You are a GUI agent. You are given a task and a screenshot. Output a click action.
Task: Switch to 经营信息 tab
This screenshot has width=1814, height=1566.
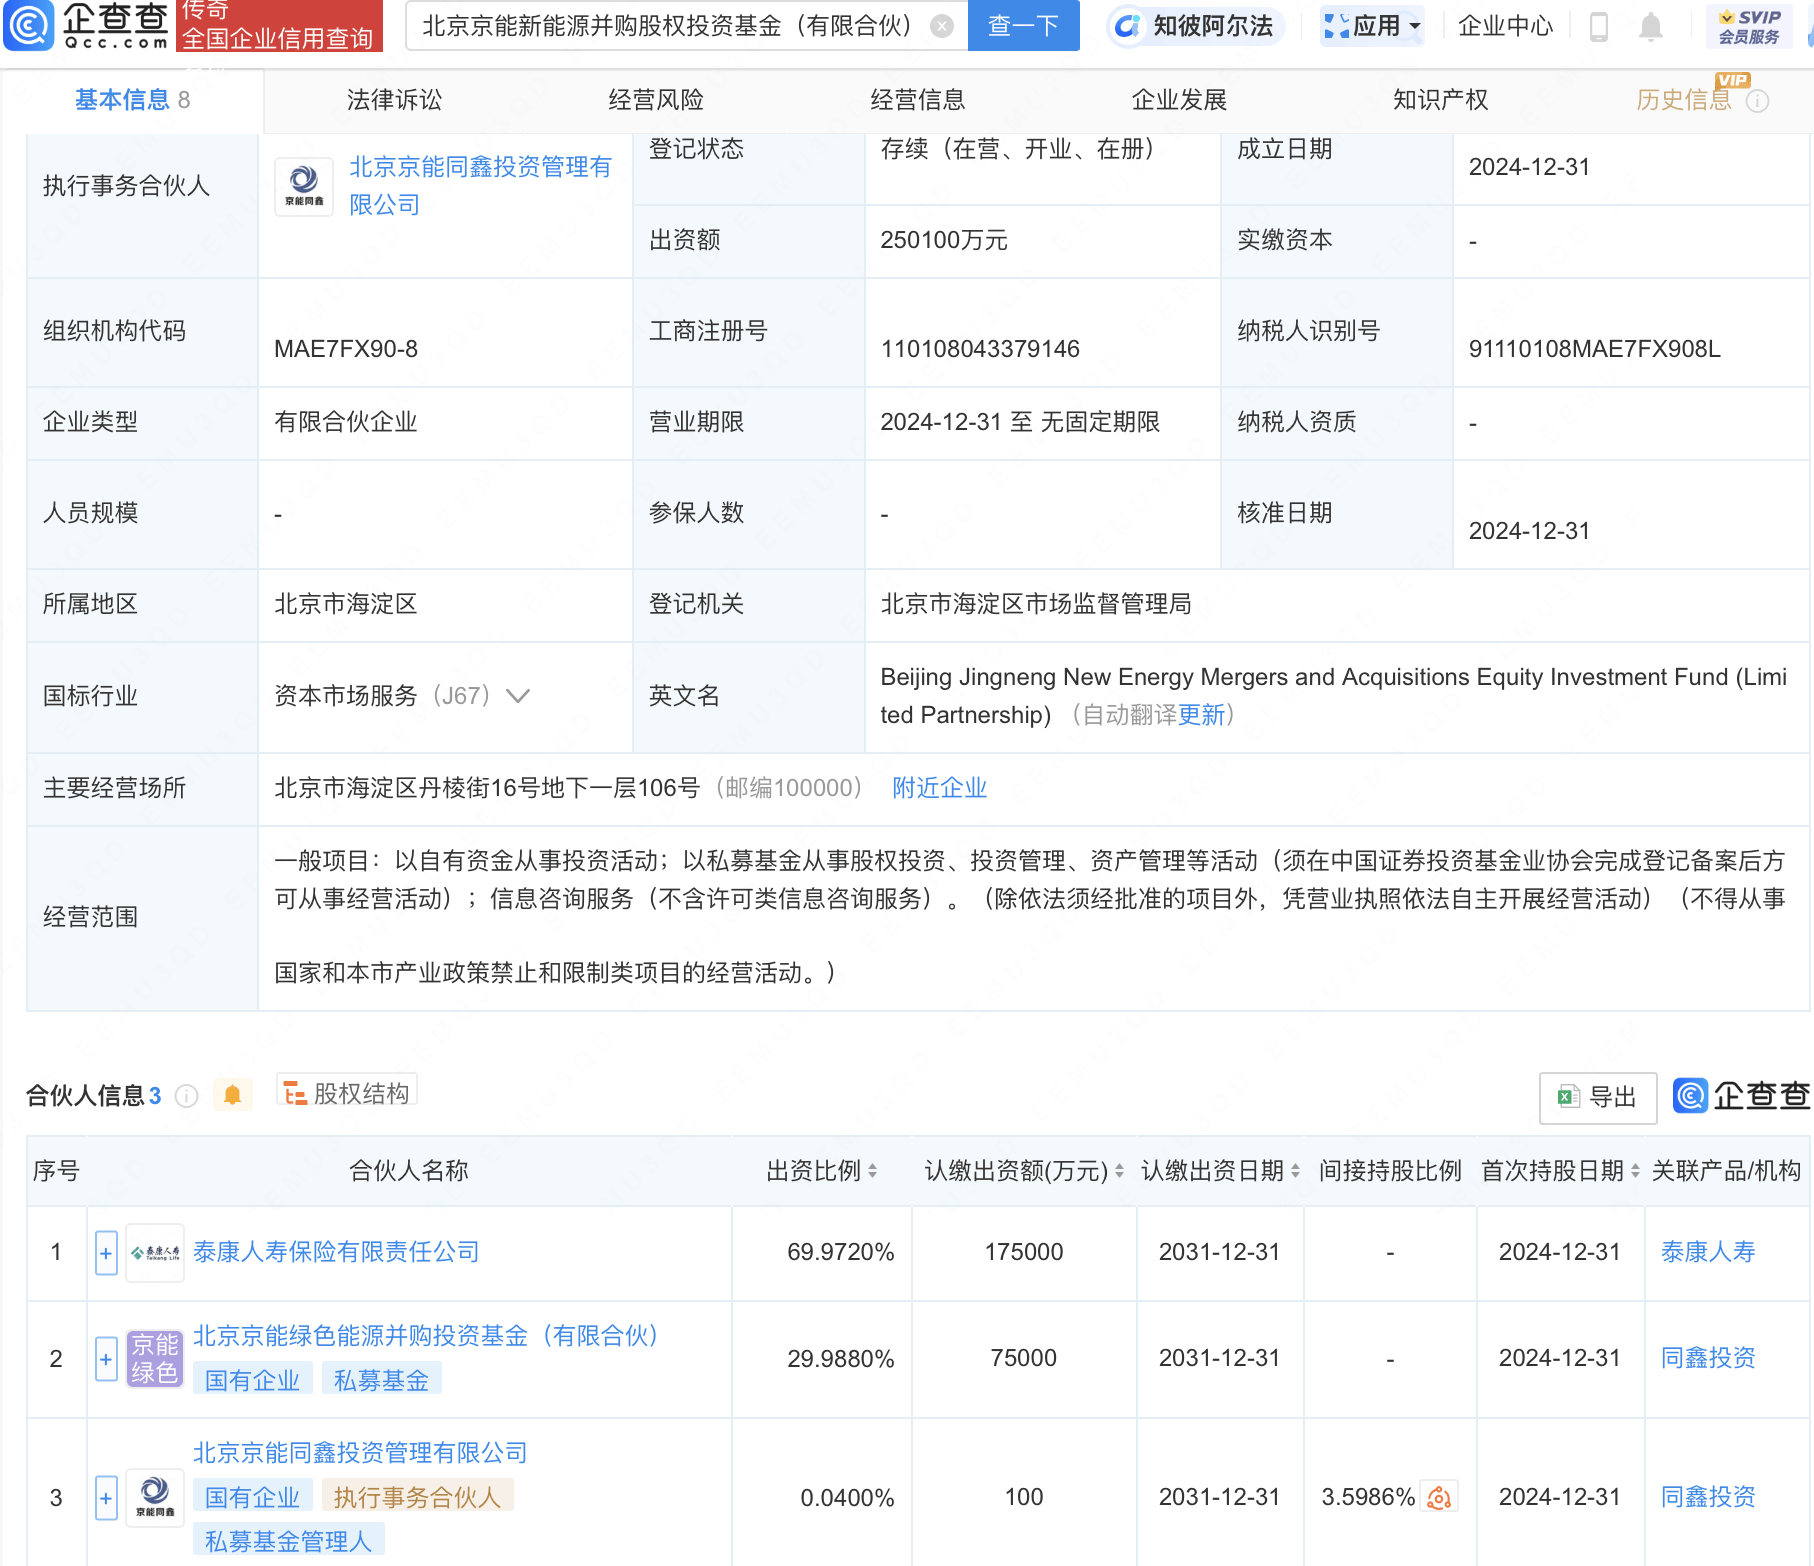coord(918,100)
